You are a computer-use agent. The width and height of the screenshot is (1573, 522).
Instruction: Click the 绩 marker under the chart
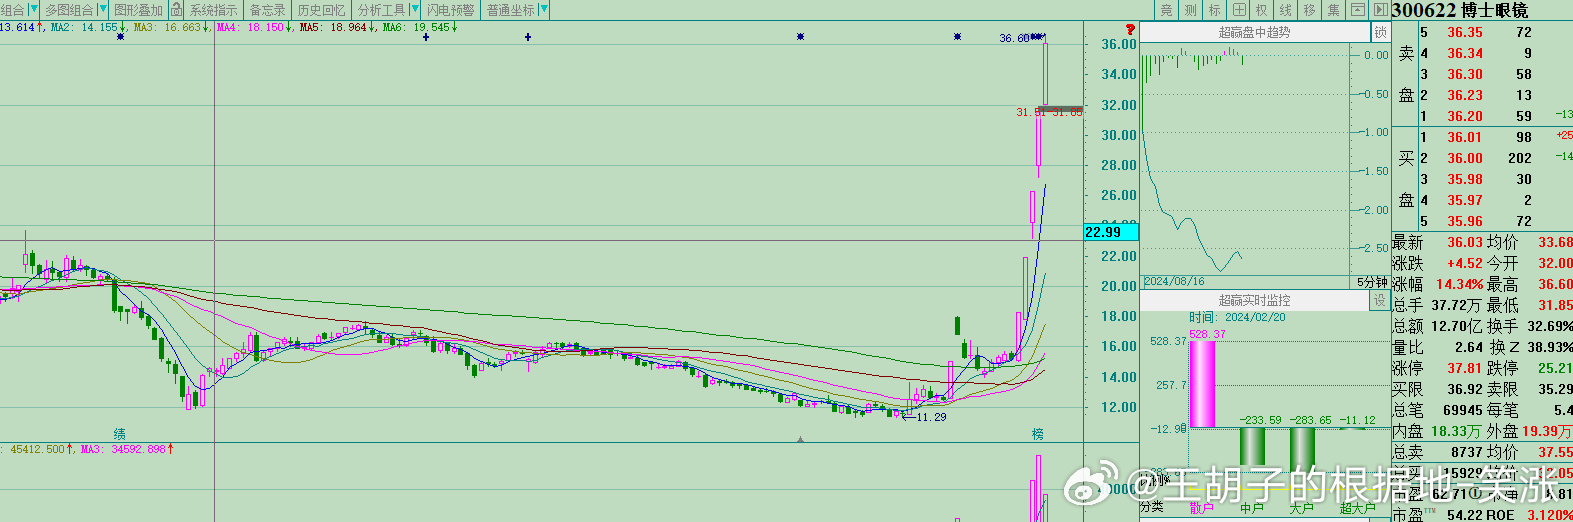(x=119, y=434)
